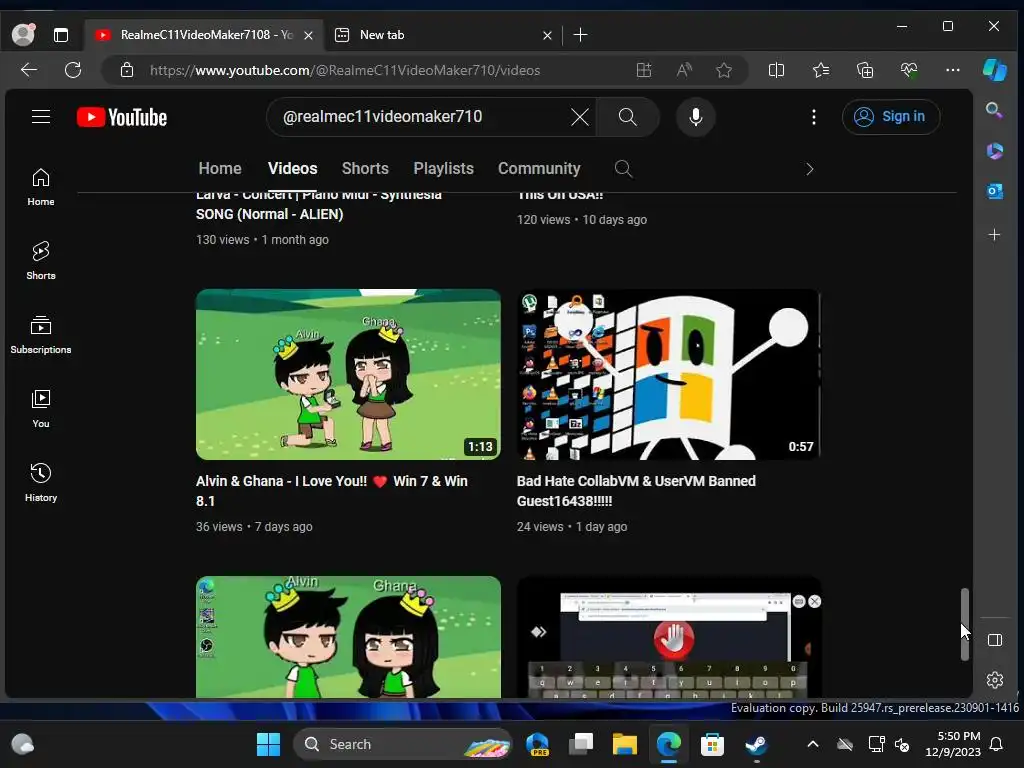
Task: Switch to the channel Home tab
Action: pos(220,168)
